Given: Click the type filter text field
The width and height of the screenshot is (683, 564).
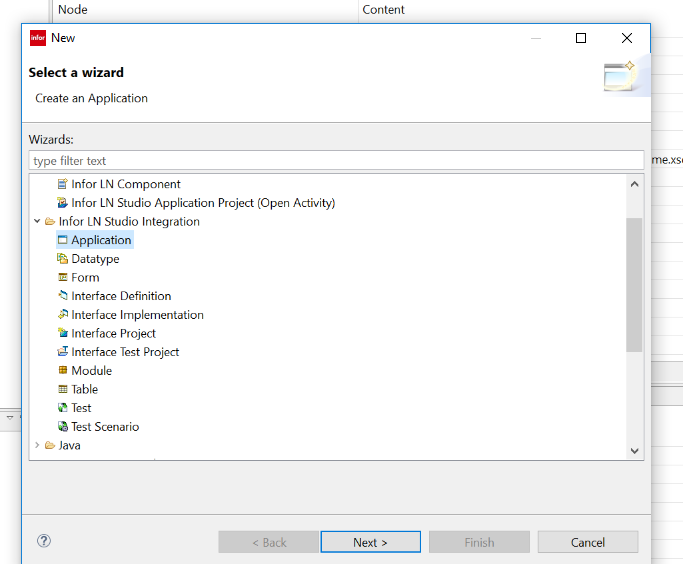Looking at the screenshot, I should pos(336,161).
